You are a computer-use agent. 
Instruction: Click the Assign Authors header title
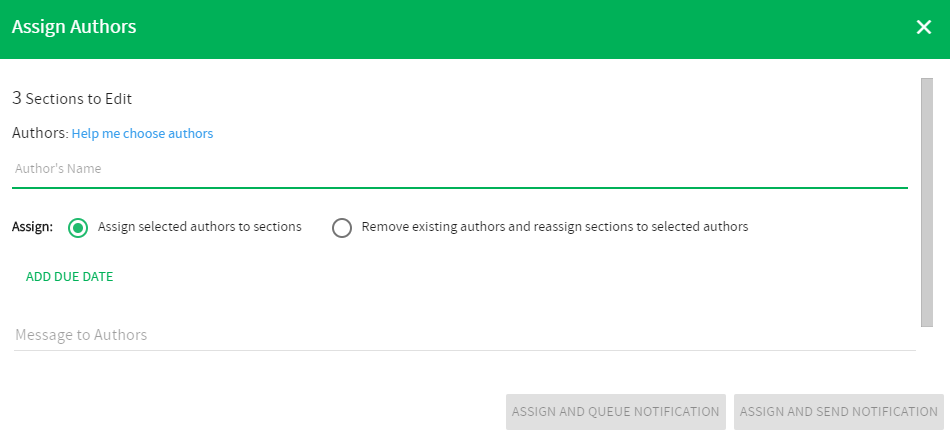click(x=74, y=27)
